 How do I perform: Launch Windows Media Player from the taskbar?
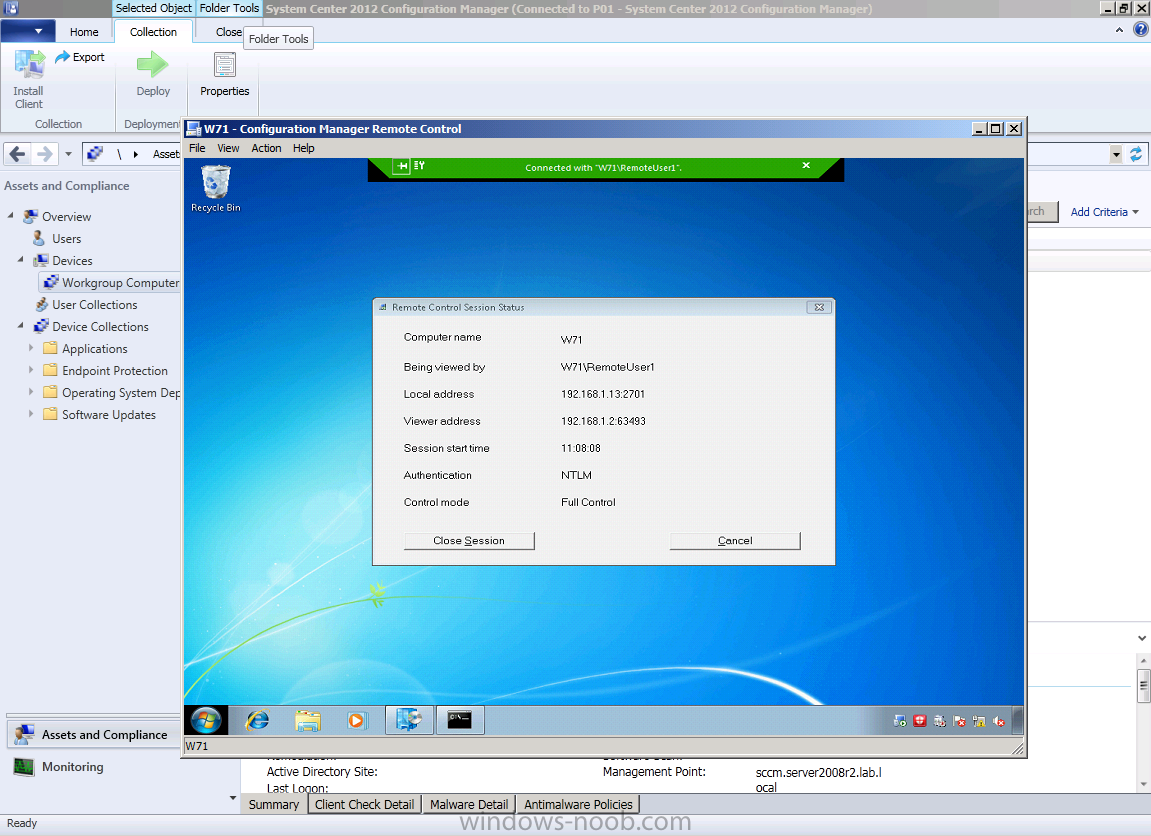click(x=357, y=721)
